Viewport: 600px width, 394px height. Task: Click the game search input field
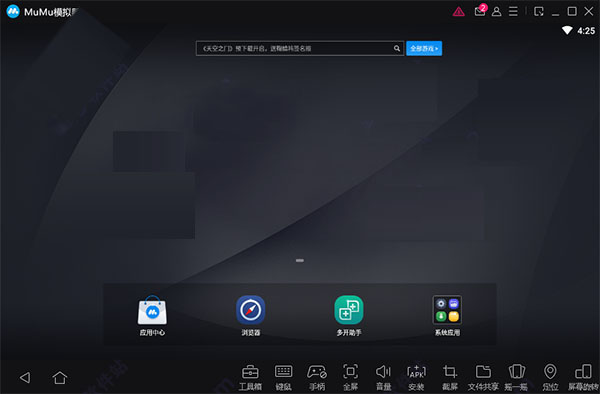[300, 49]
